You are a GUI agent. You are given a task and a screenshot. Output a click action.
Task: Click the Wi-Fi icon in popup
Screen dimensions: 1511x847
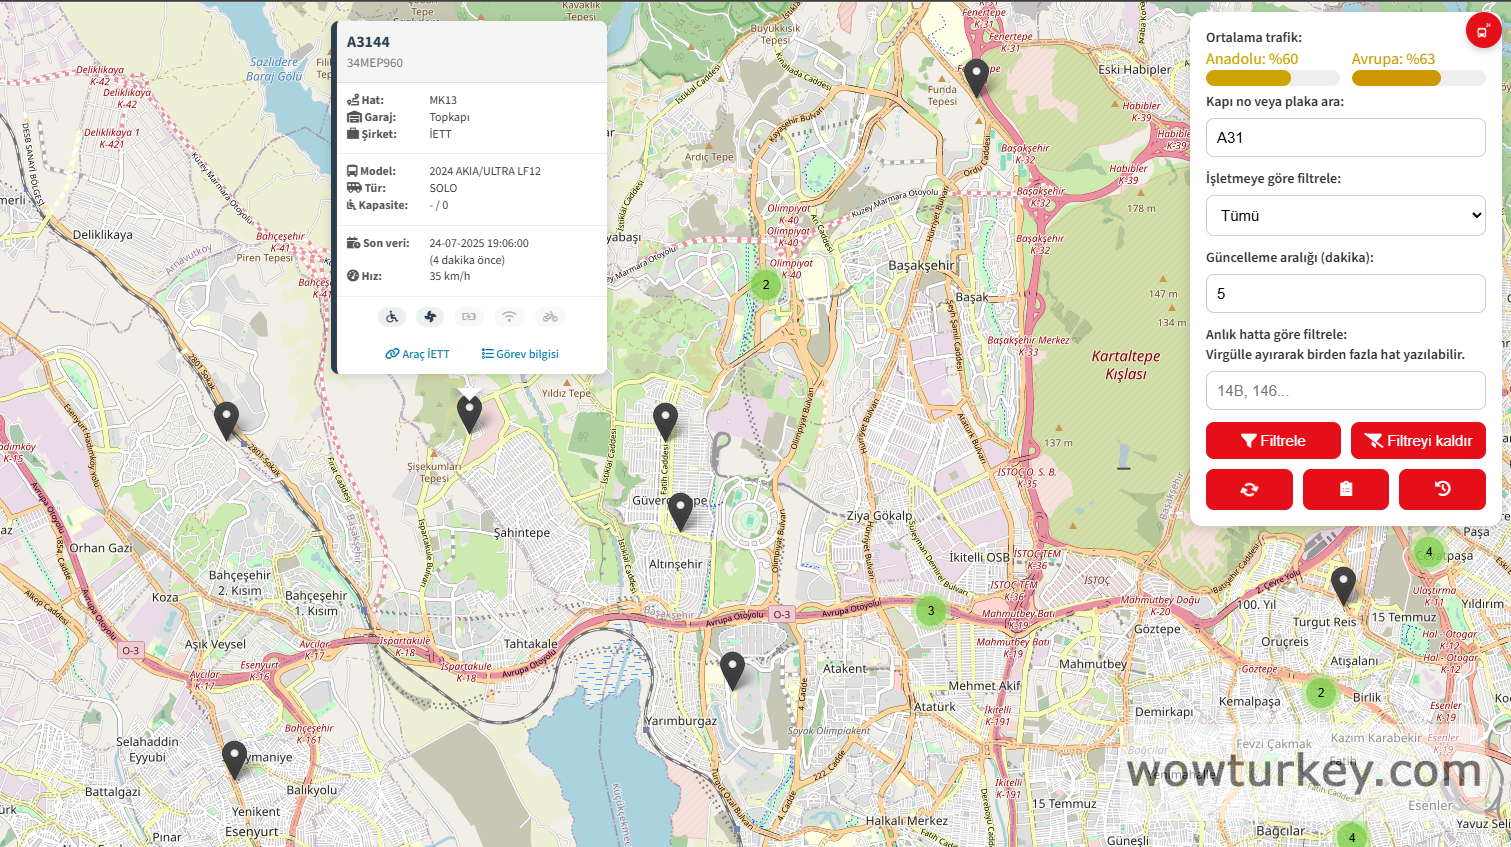(509, 317)
